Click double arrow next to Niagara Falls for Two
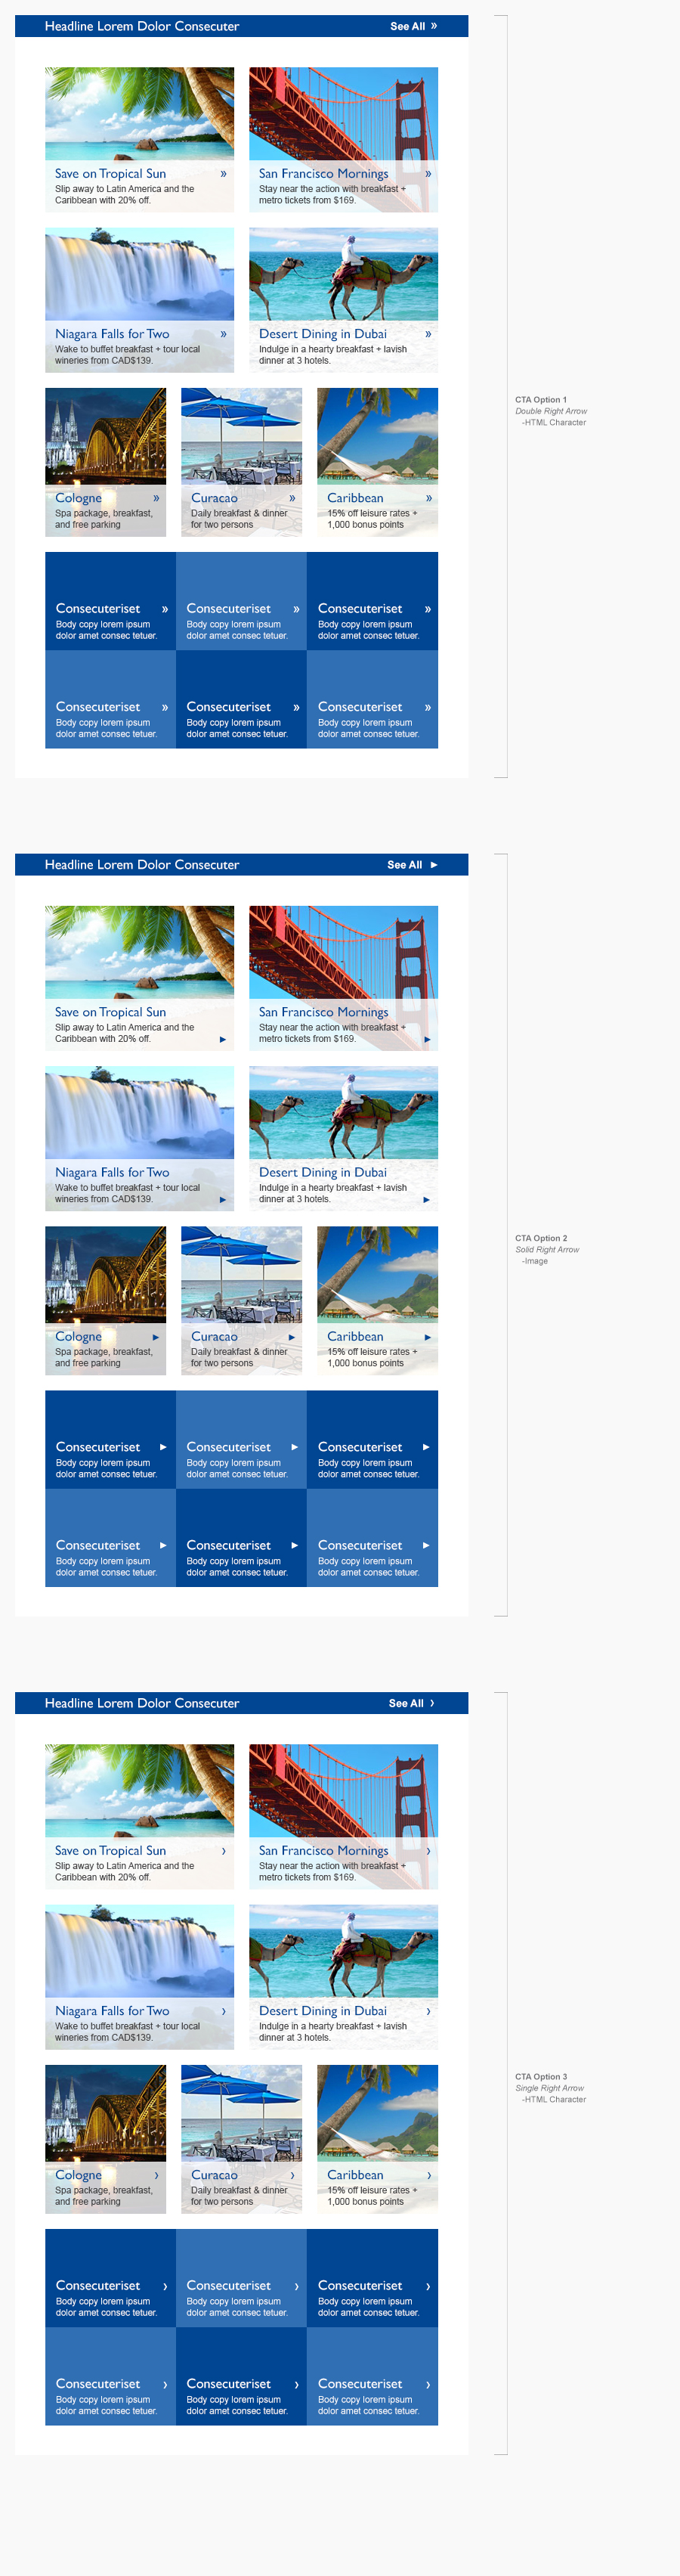 pyautogui.click(x=223, y=334)
